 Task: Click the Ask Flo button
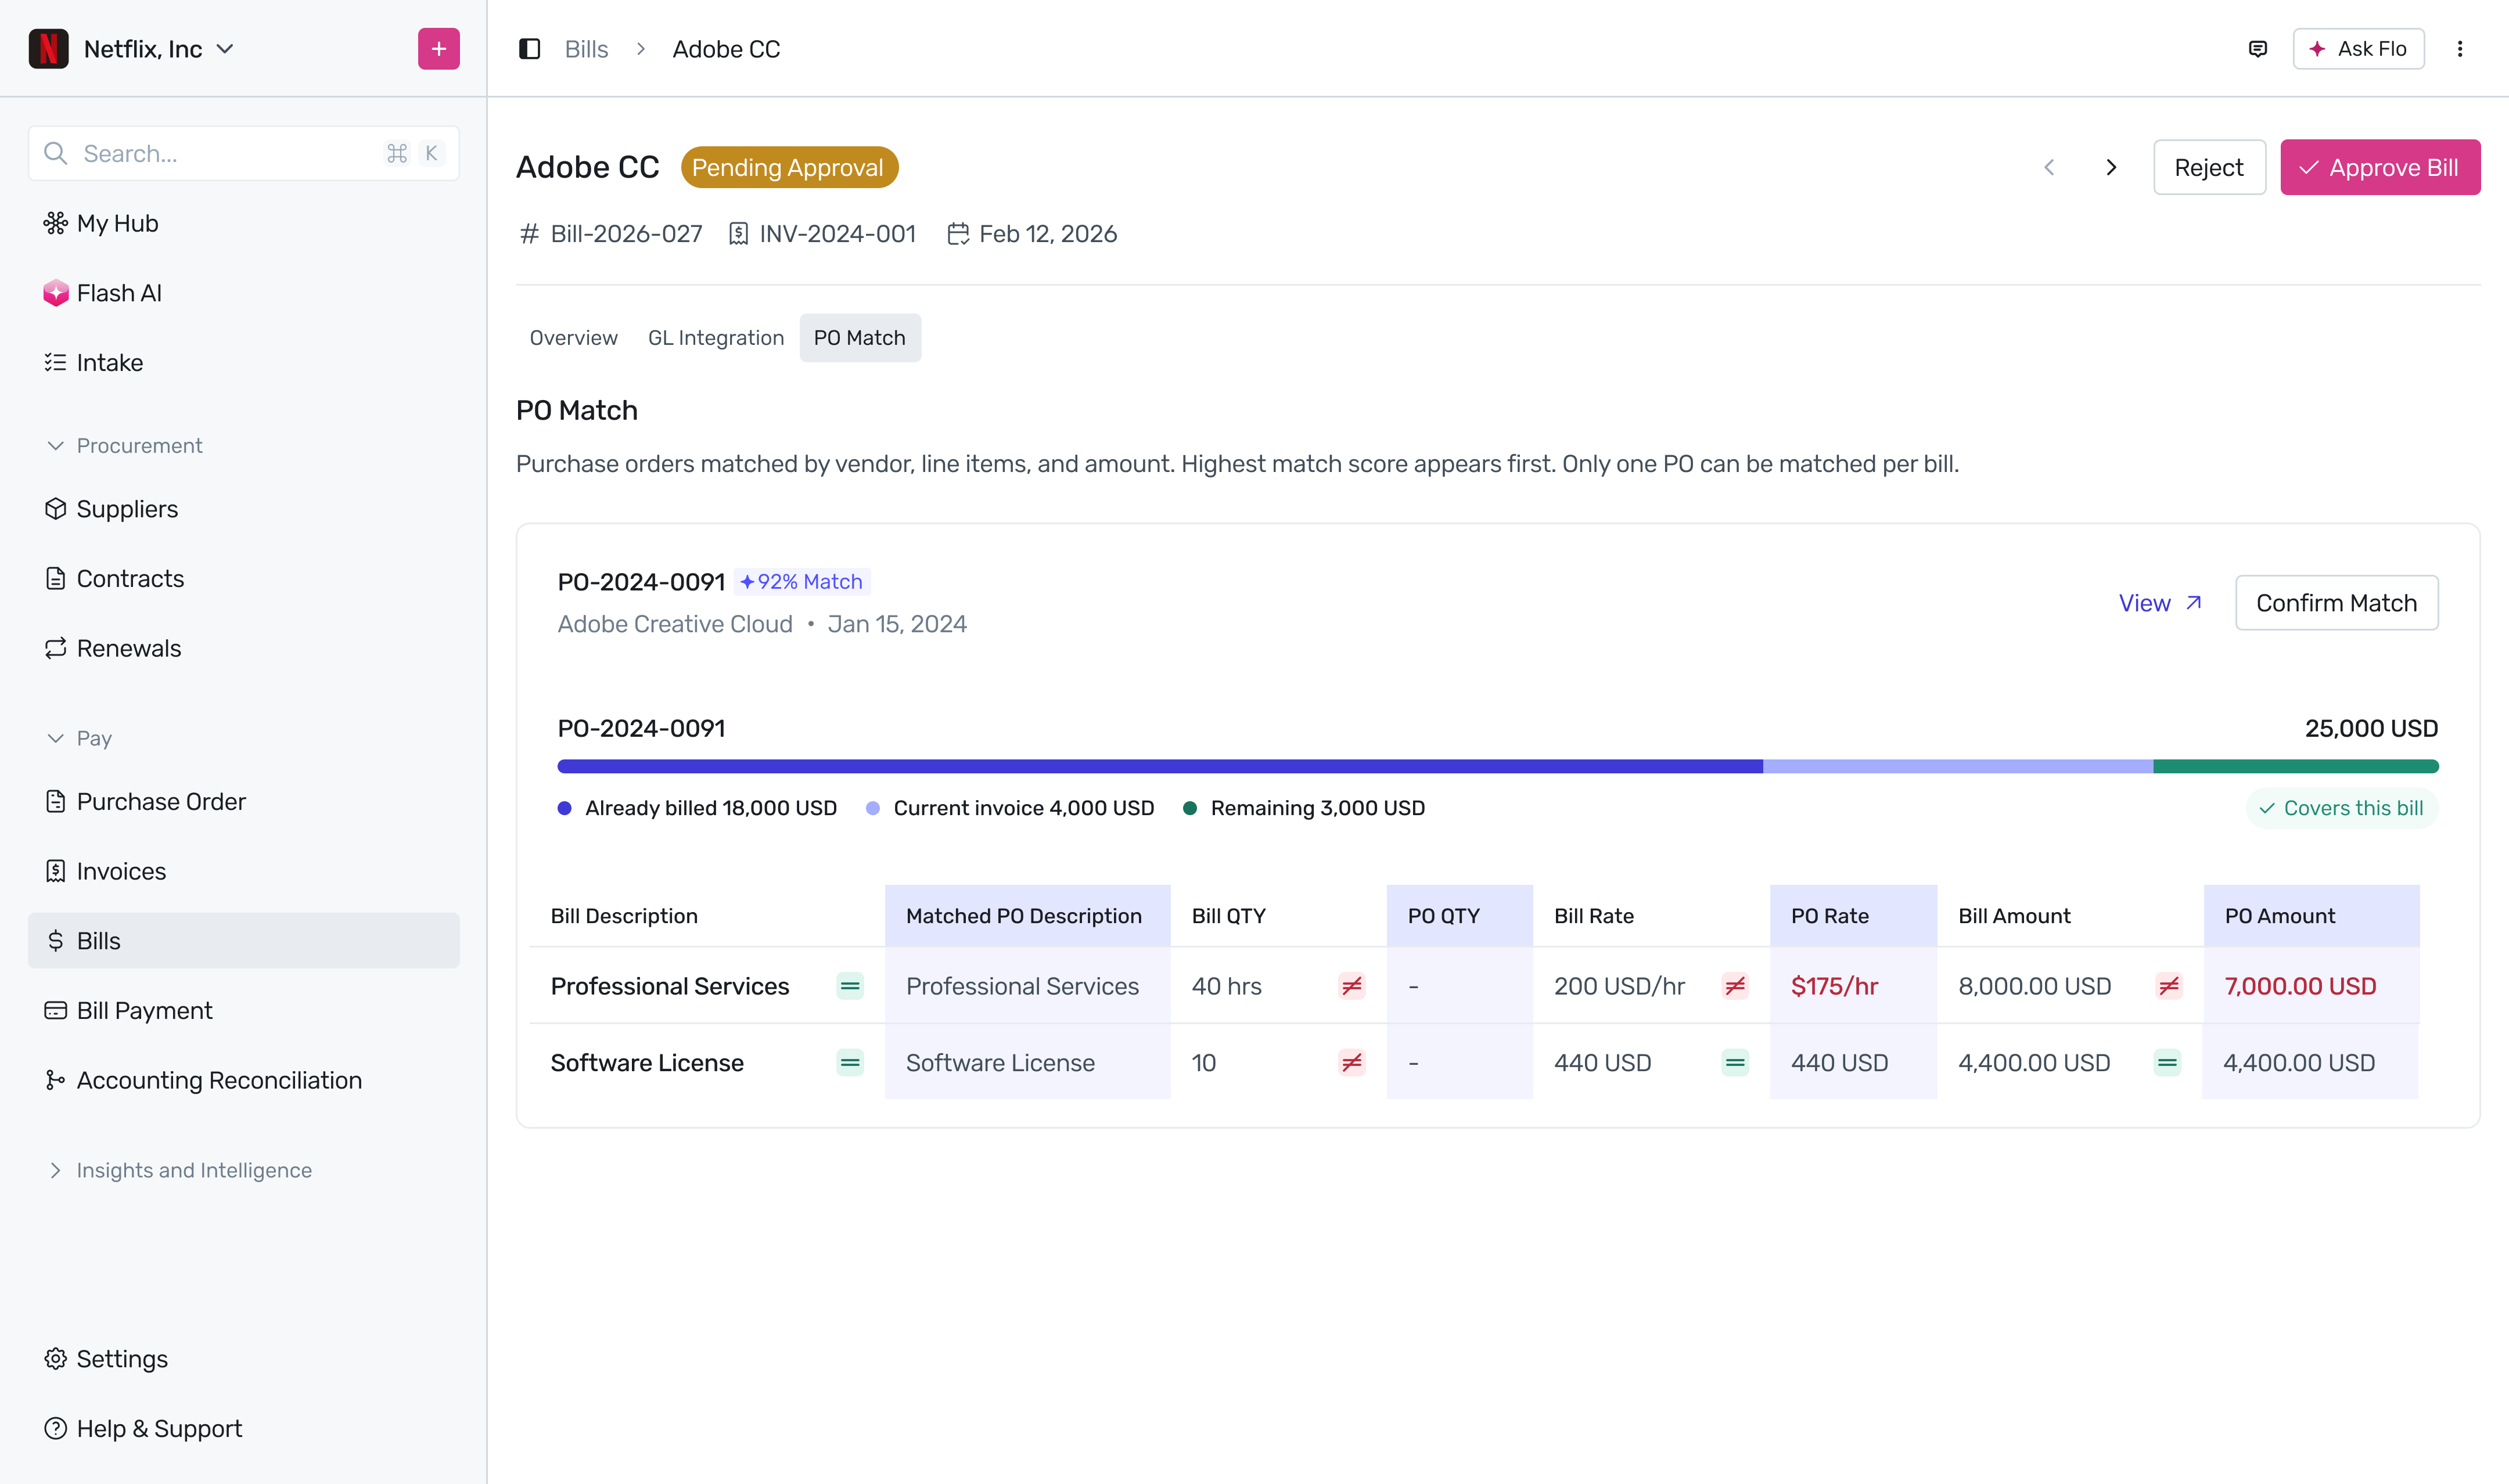[x=2358, y=49]
